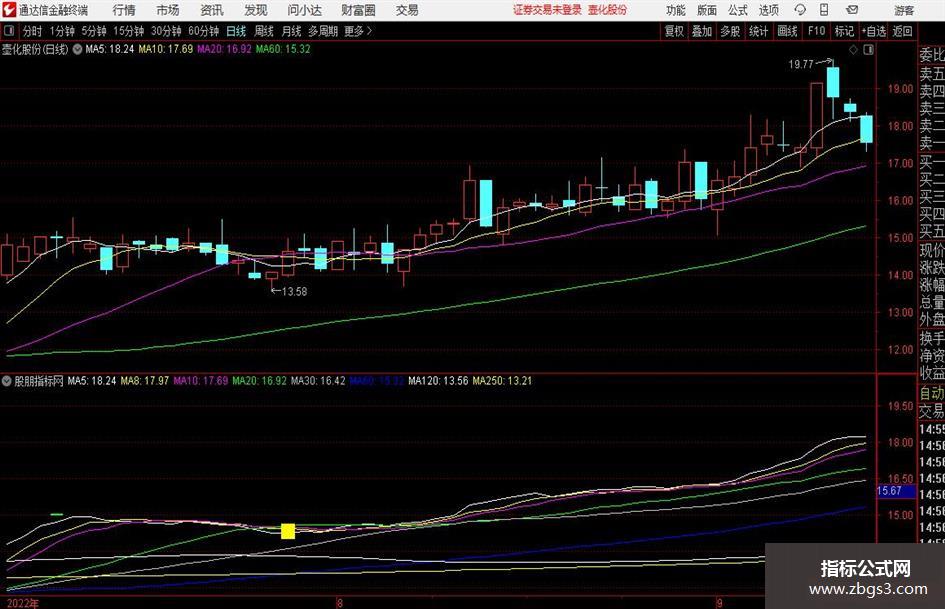The image size is (945, 609).
Task: Toggle the left panel icon beside 分时
Action: coord(8,31)
